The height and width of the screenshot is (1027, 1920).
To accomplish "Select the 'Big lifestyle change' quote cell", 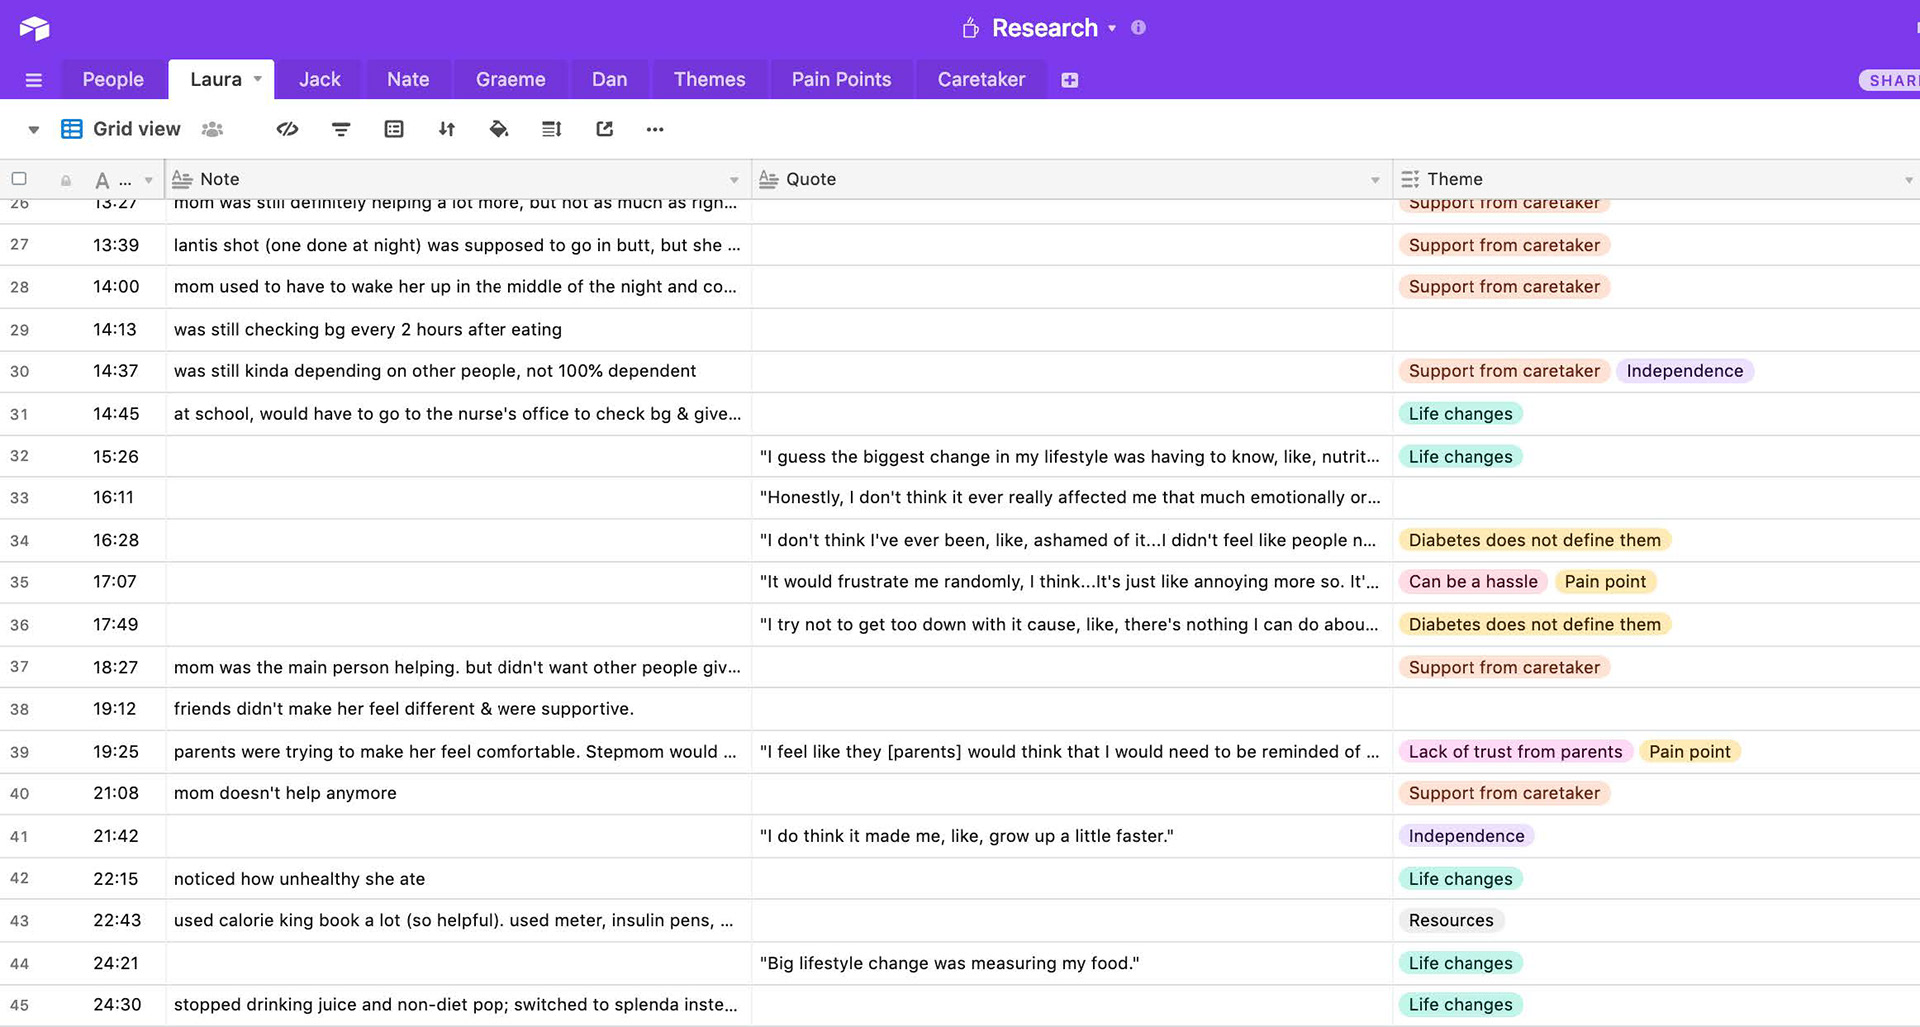I will click(x=1072, y=963).
